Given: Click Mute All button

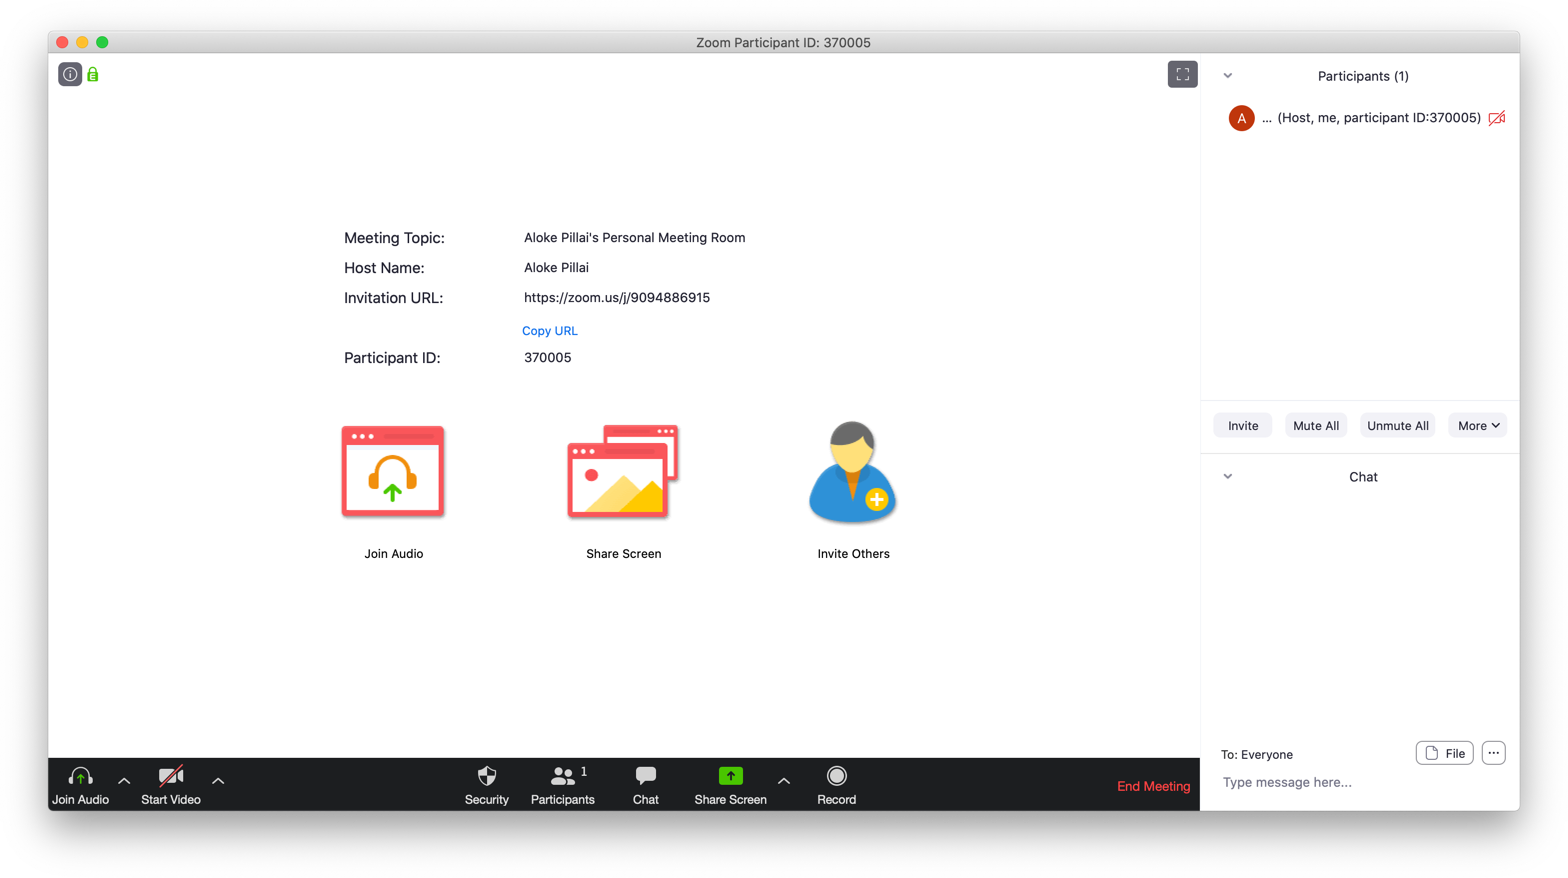Looking at the screenshot, I should pos(1316,426).
